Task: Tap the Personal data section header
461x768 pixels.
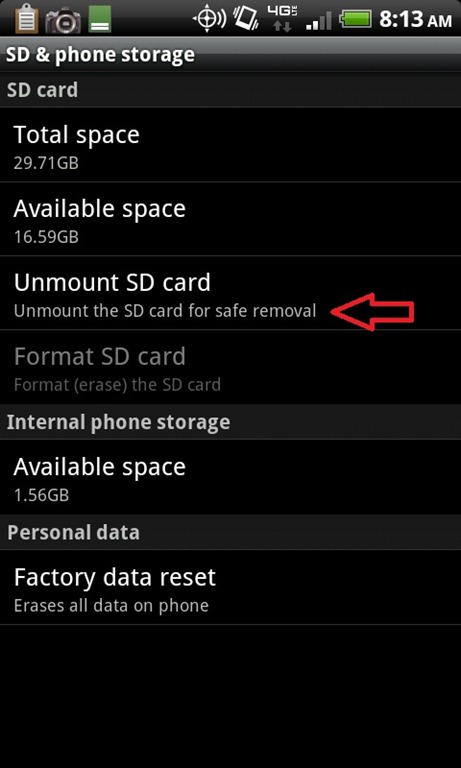Action: (230, 532)
